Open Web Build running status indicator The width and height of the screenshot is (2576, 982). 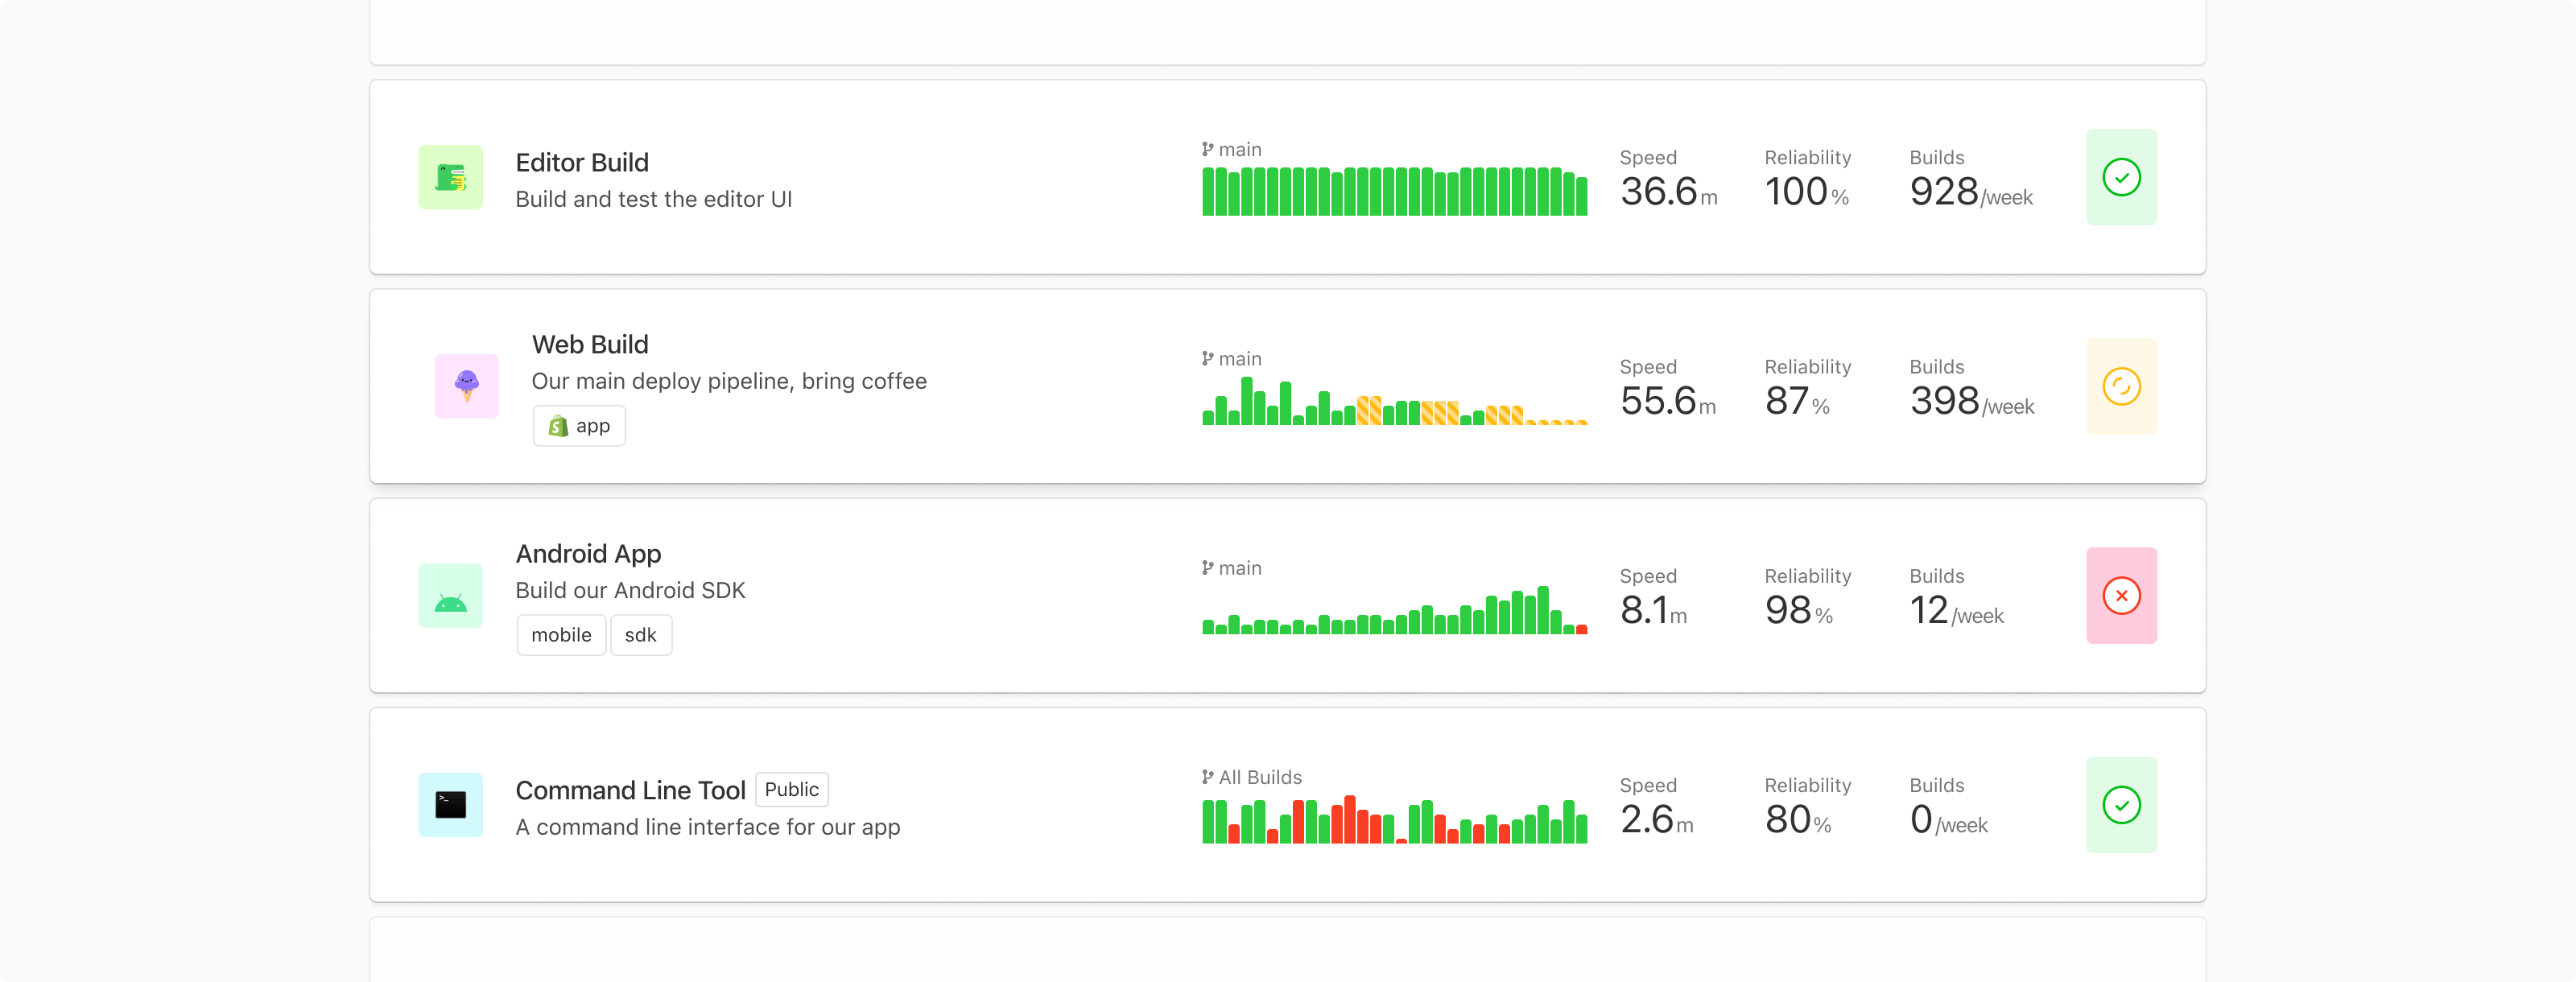pos(2120,386)
